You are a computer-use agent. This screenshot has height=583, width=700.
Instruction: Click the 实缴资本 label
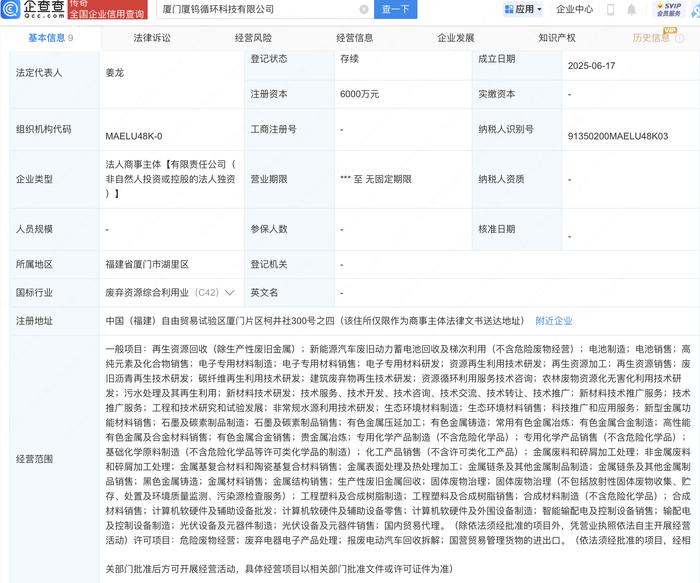pos(496,94)
